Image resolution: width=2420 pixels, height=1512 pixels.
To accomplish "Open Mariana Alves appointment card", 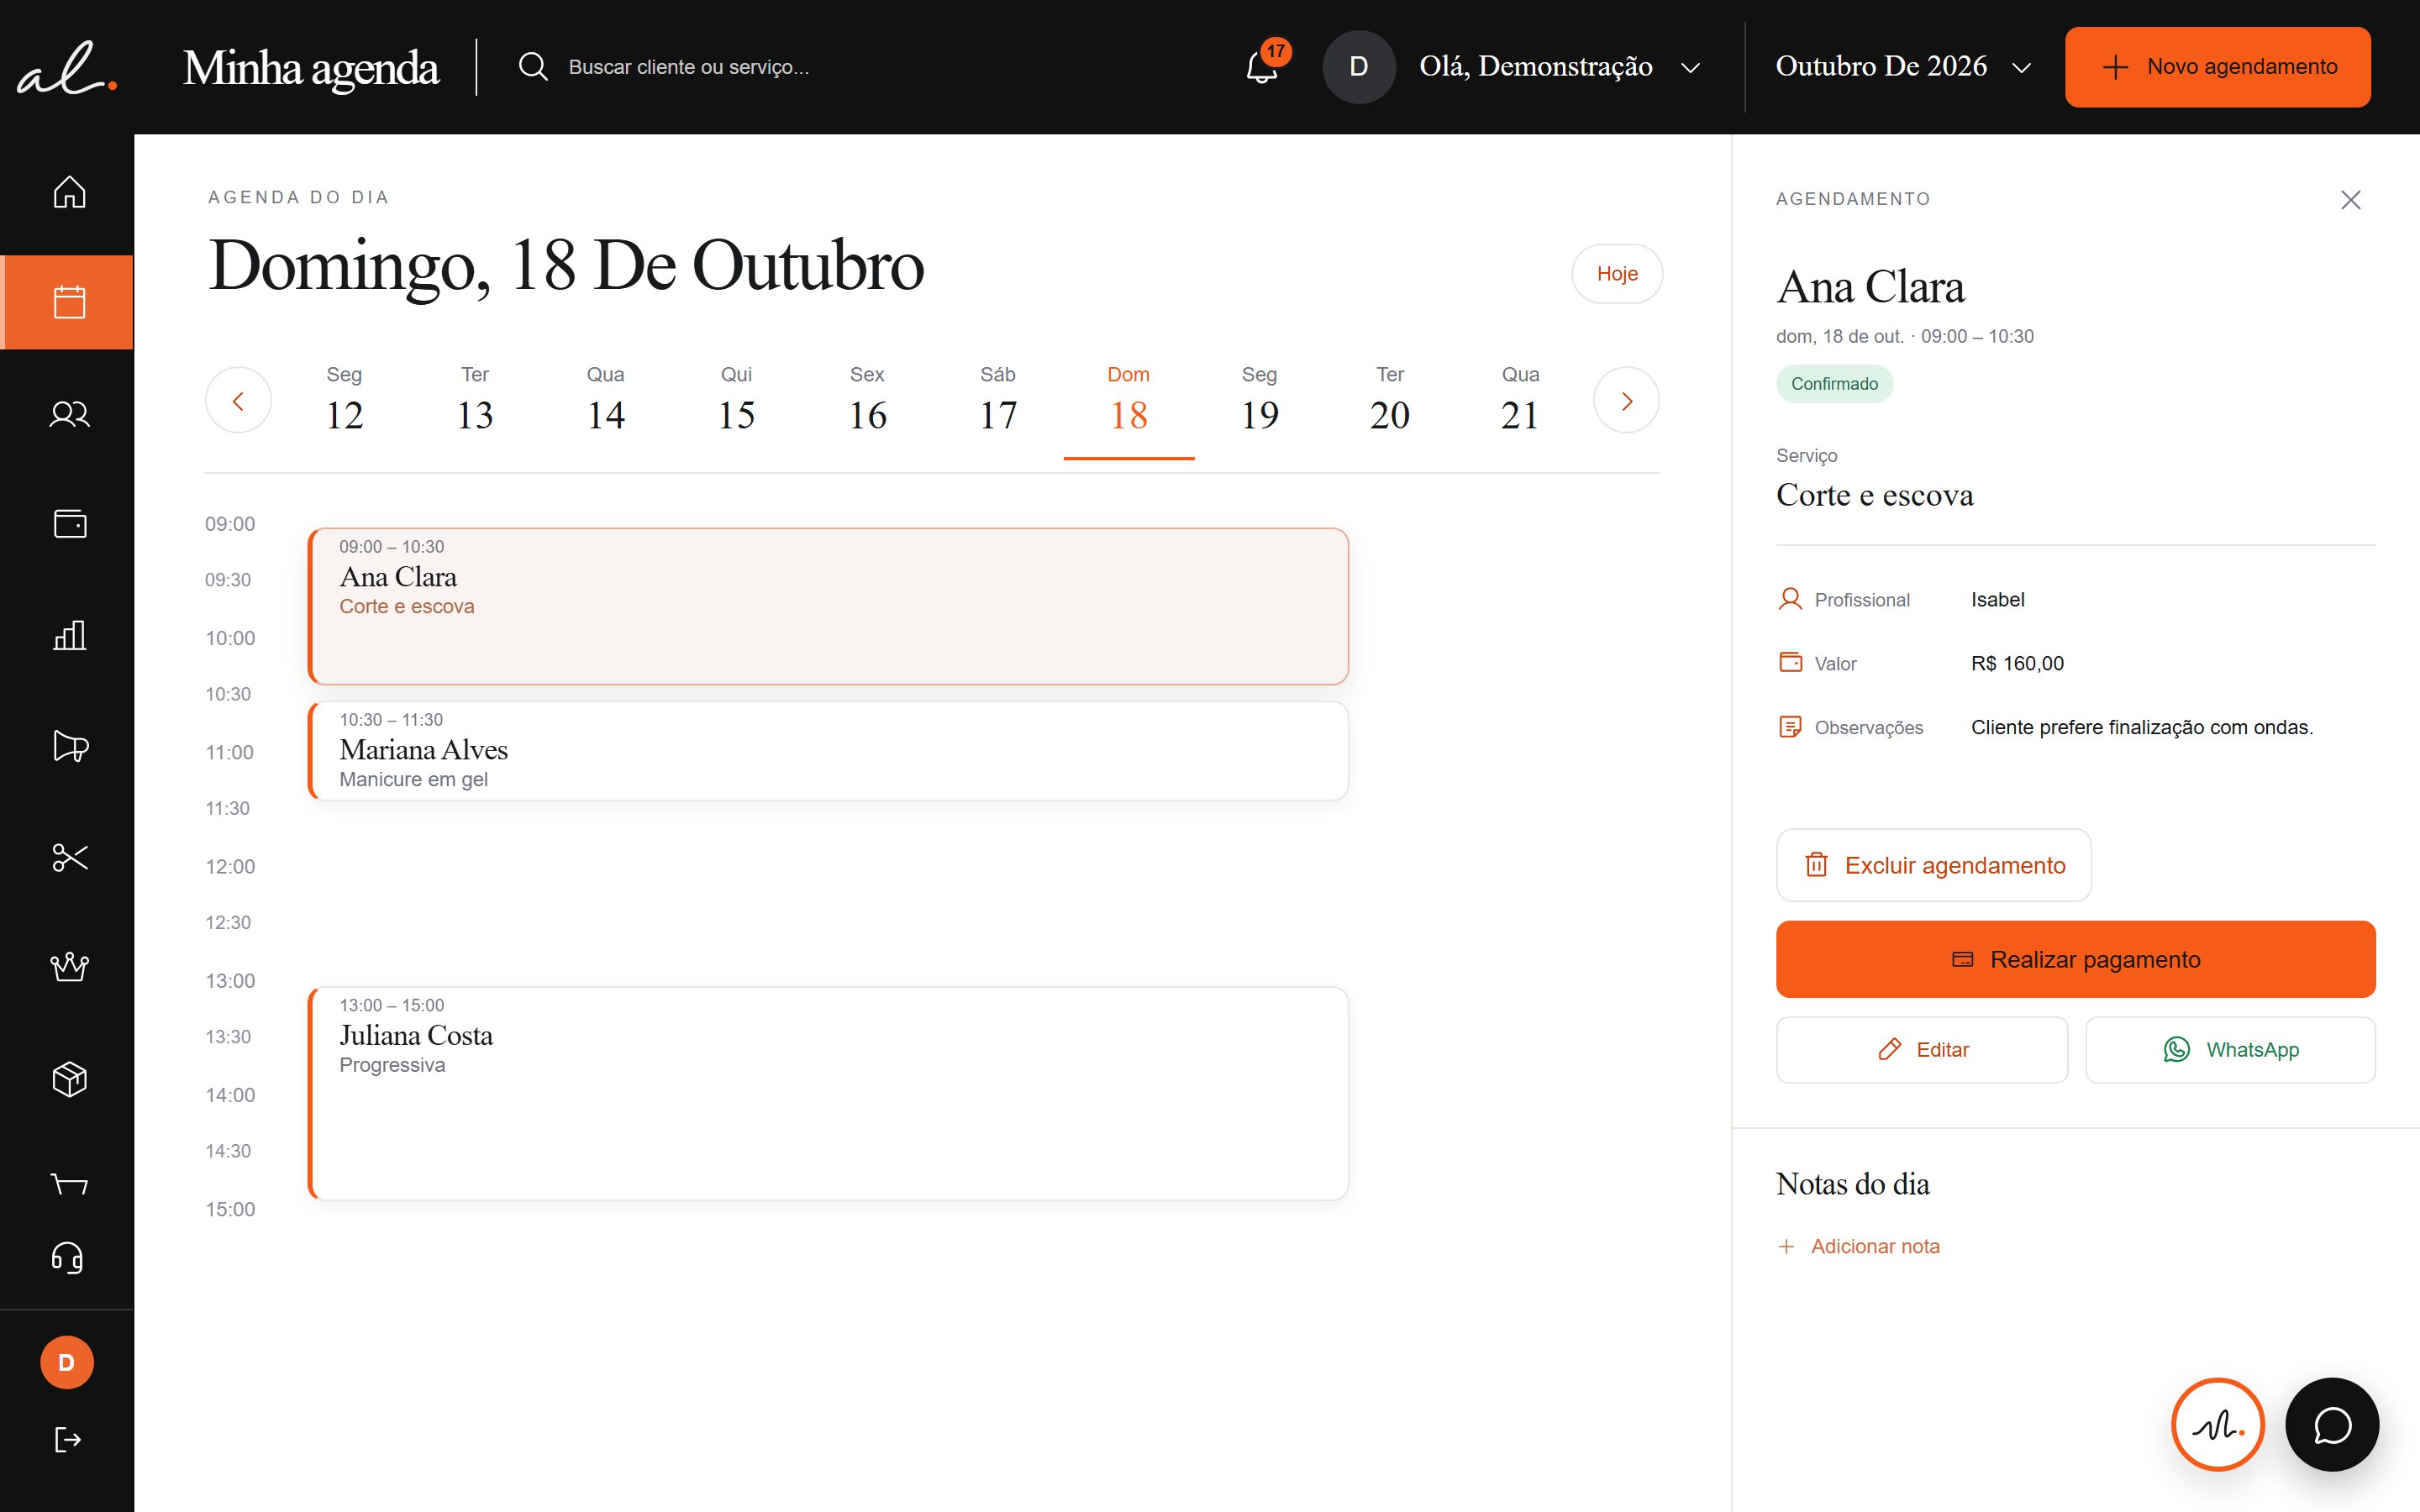I will [828, 750].
